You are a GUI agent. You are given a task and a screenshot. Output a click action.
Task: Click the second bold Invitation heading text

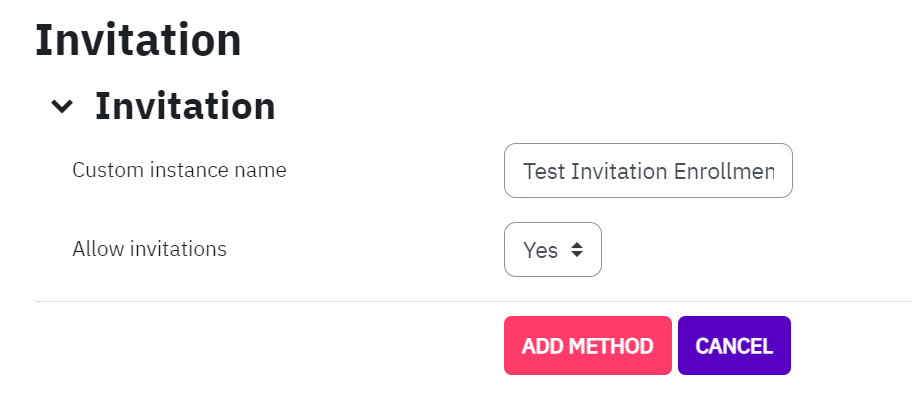185,106
